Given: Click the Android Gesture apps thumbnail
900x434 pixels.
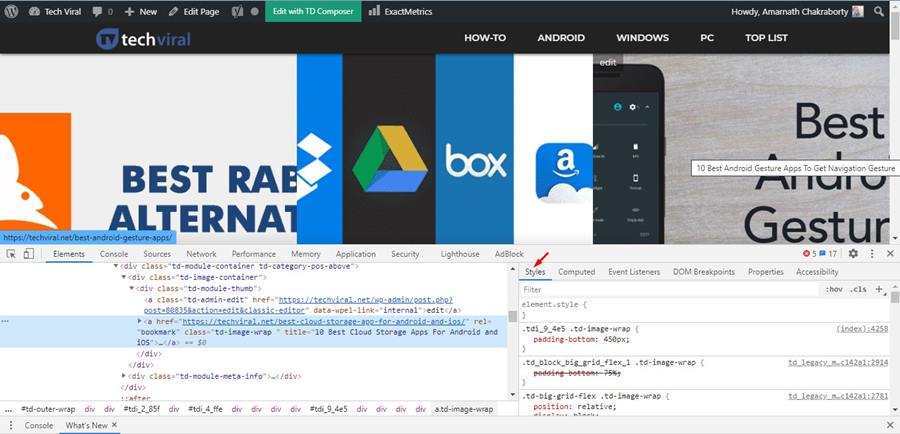Looking at the screenshot, I should tap(741, 149).
